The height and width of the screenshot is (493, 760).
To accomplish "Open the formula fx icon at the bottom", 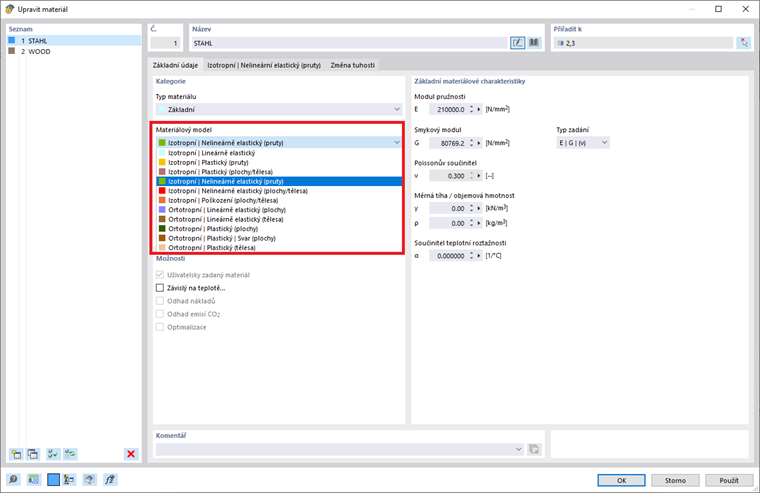I will 110,480.
